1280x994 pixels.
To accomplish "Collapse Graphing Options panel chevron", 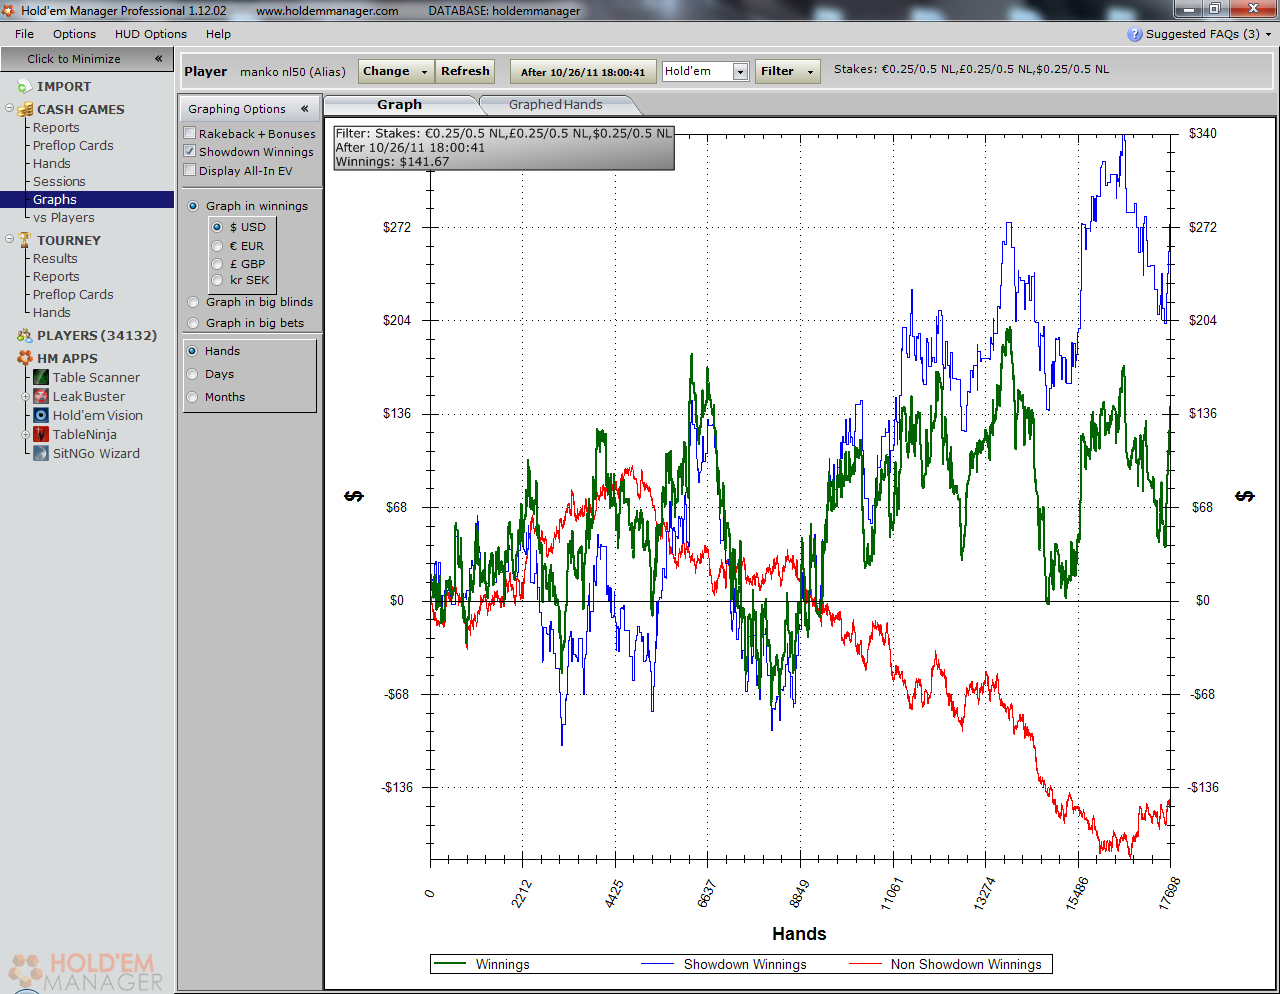I will click(x=304, y=109).
